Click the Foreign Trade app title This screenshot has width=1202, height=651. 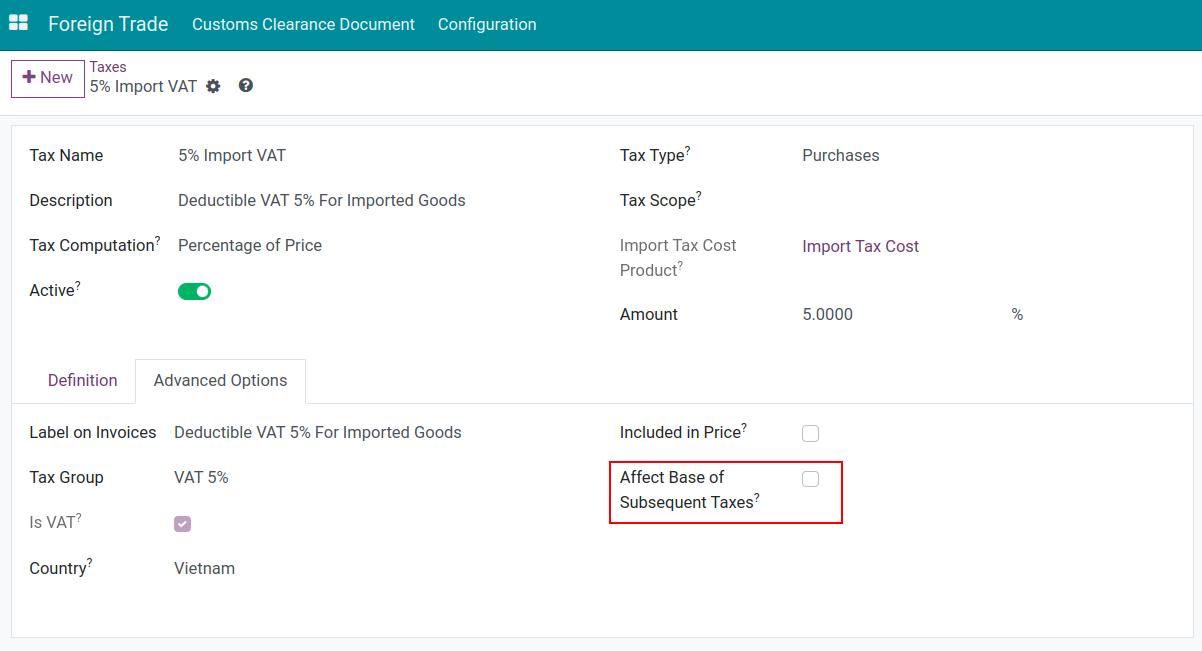click(x=108, y=24)
